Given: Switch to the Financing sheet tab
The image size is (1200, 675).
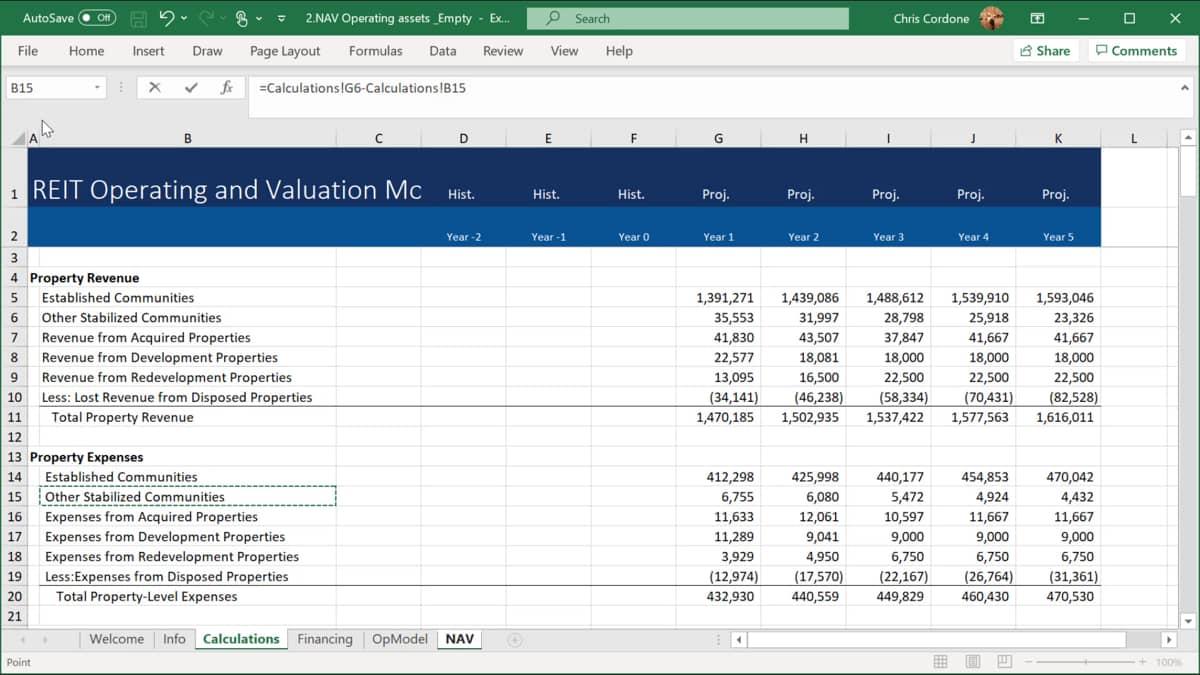Looking at the screenshot, I should click(x=325, y=639).
